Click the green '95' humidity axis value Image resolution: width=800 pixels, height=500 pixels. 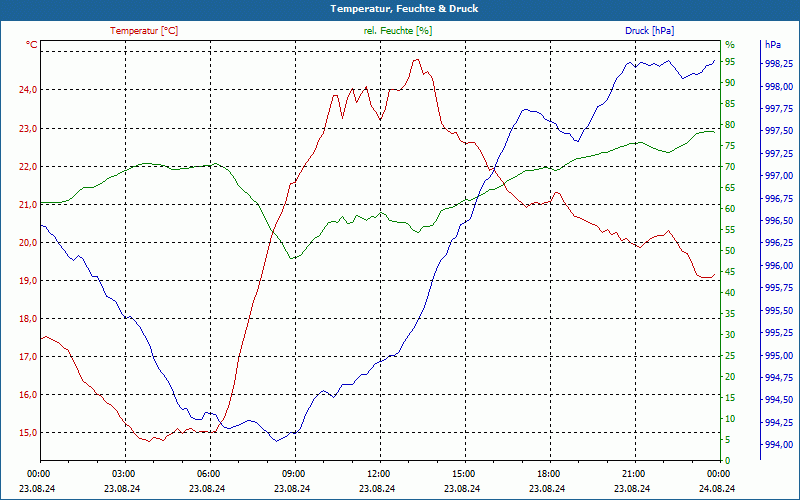click(x=730, y=62)
